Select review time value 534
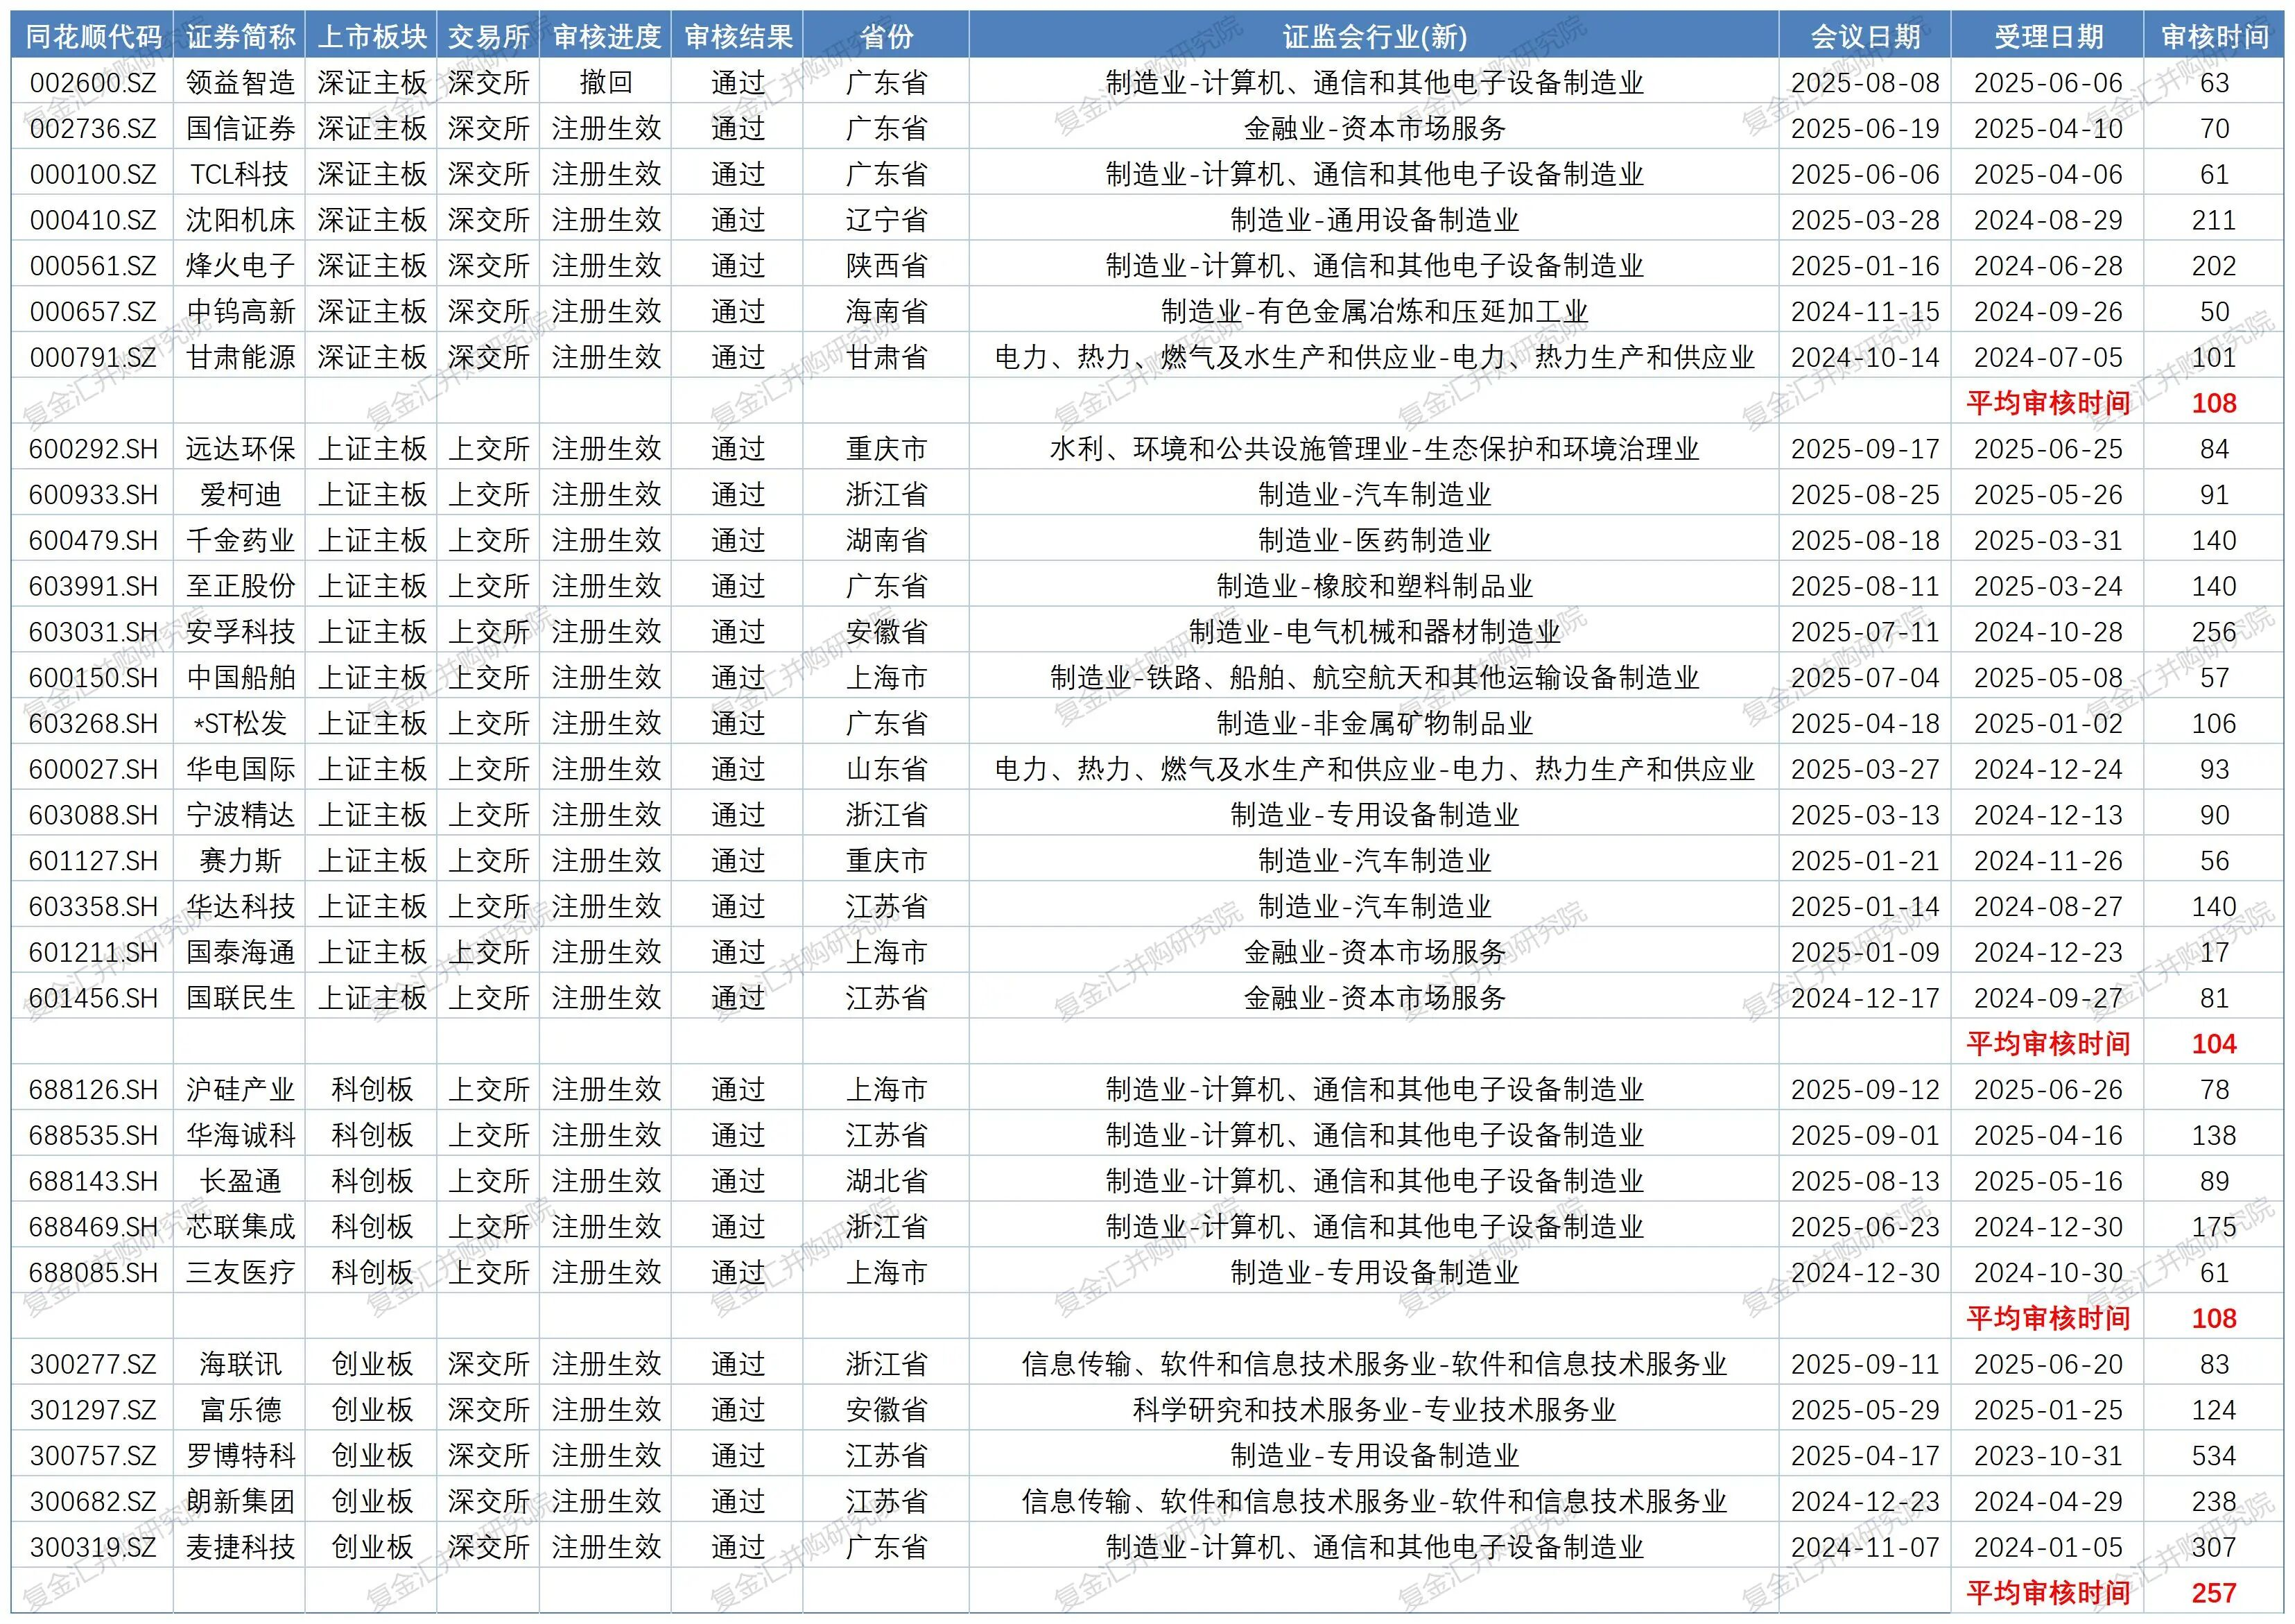Screen dimensions: 2295x1624 2214,1456
